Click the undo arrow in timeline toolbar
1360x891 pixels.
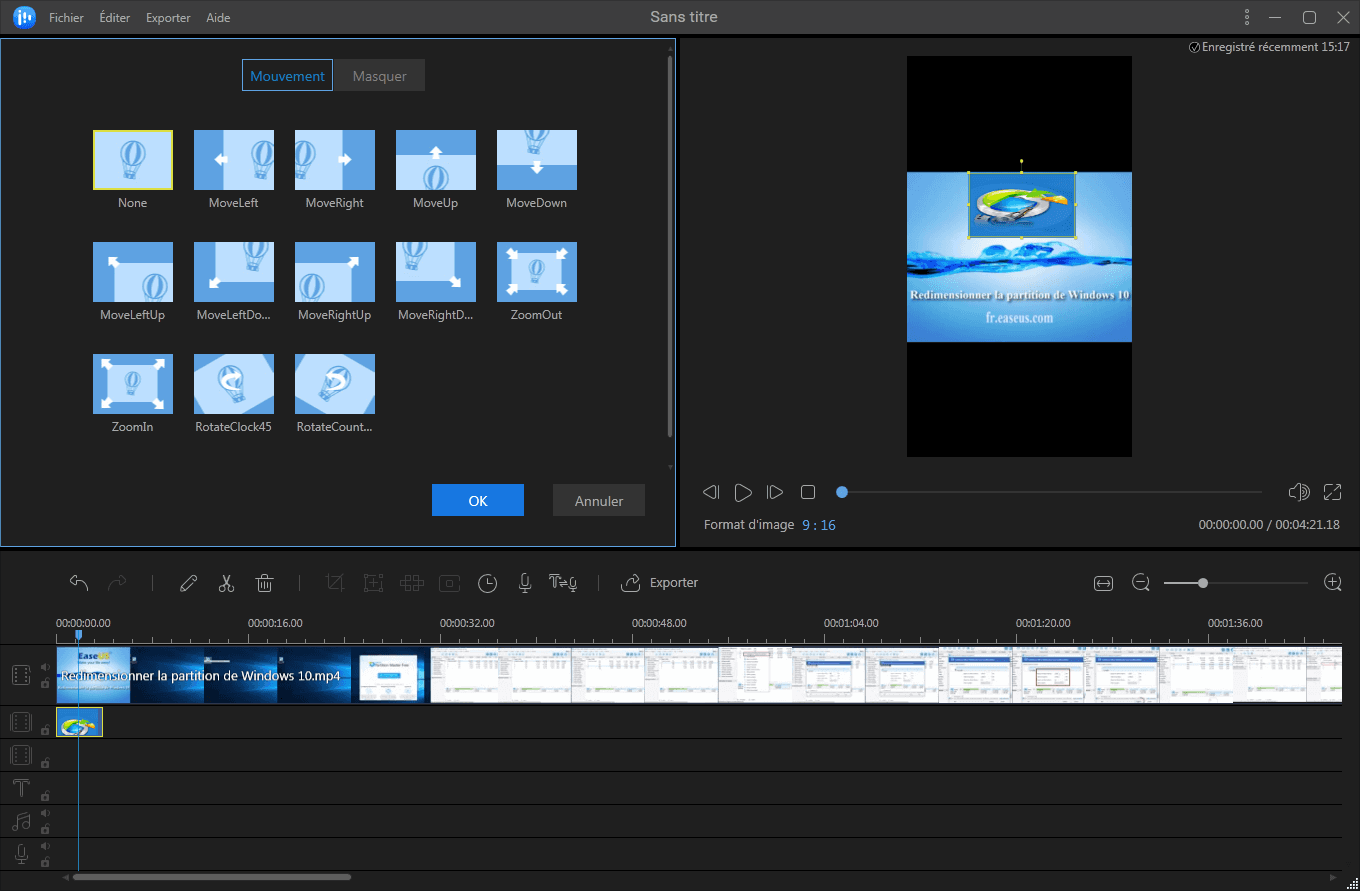pyautogui.click(x=79, y=583)
